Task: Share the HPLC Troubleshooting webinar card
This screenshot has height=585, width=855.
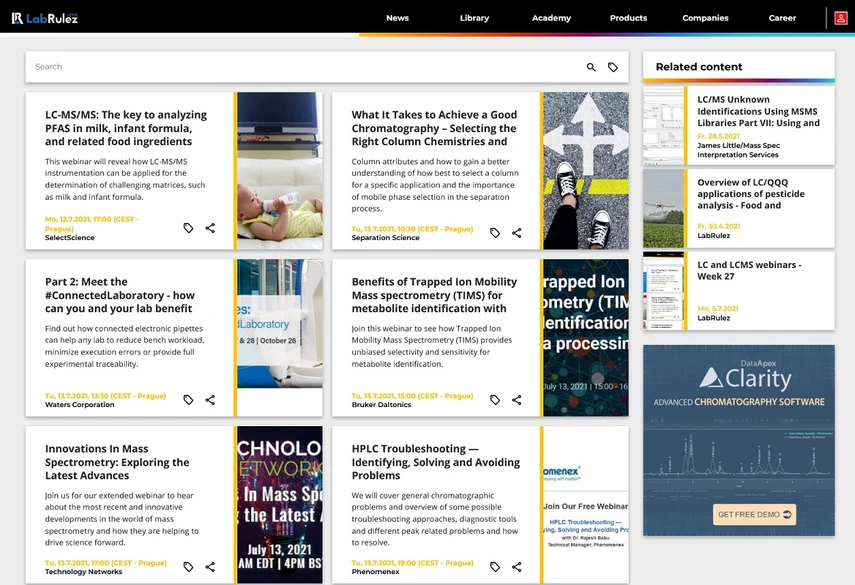Action: point(517,567)
